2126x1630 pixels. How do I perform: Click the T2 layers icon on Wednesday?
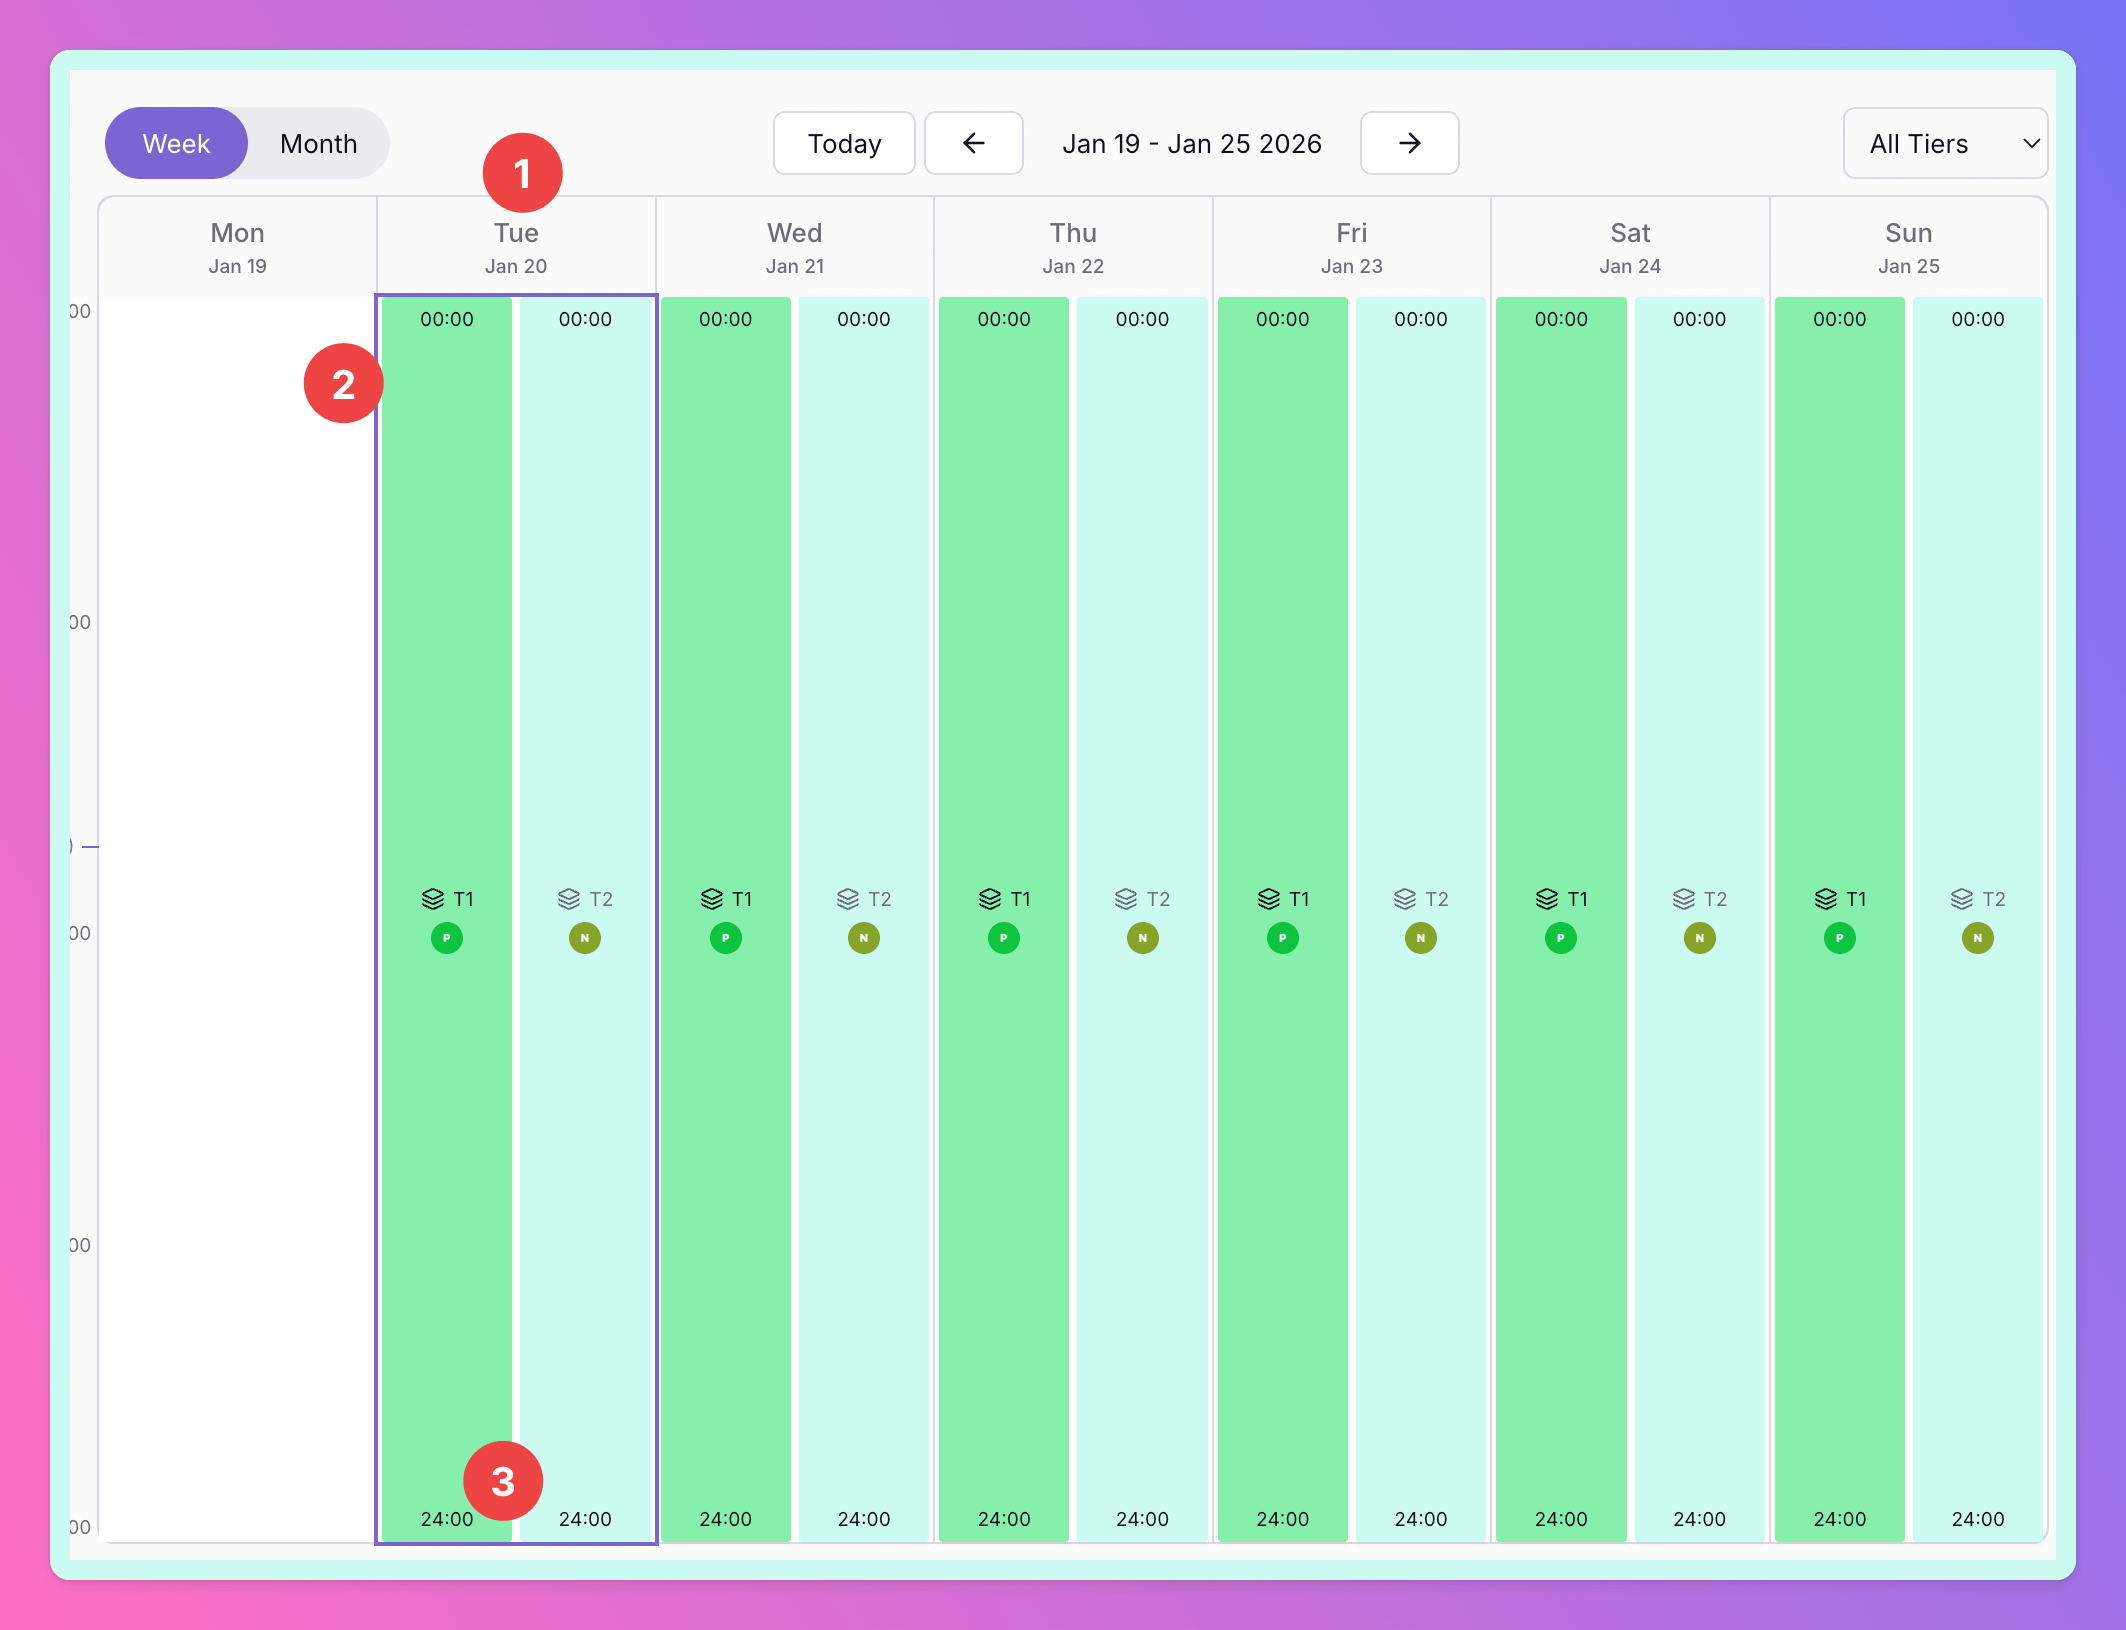pos(848,899)
